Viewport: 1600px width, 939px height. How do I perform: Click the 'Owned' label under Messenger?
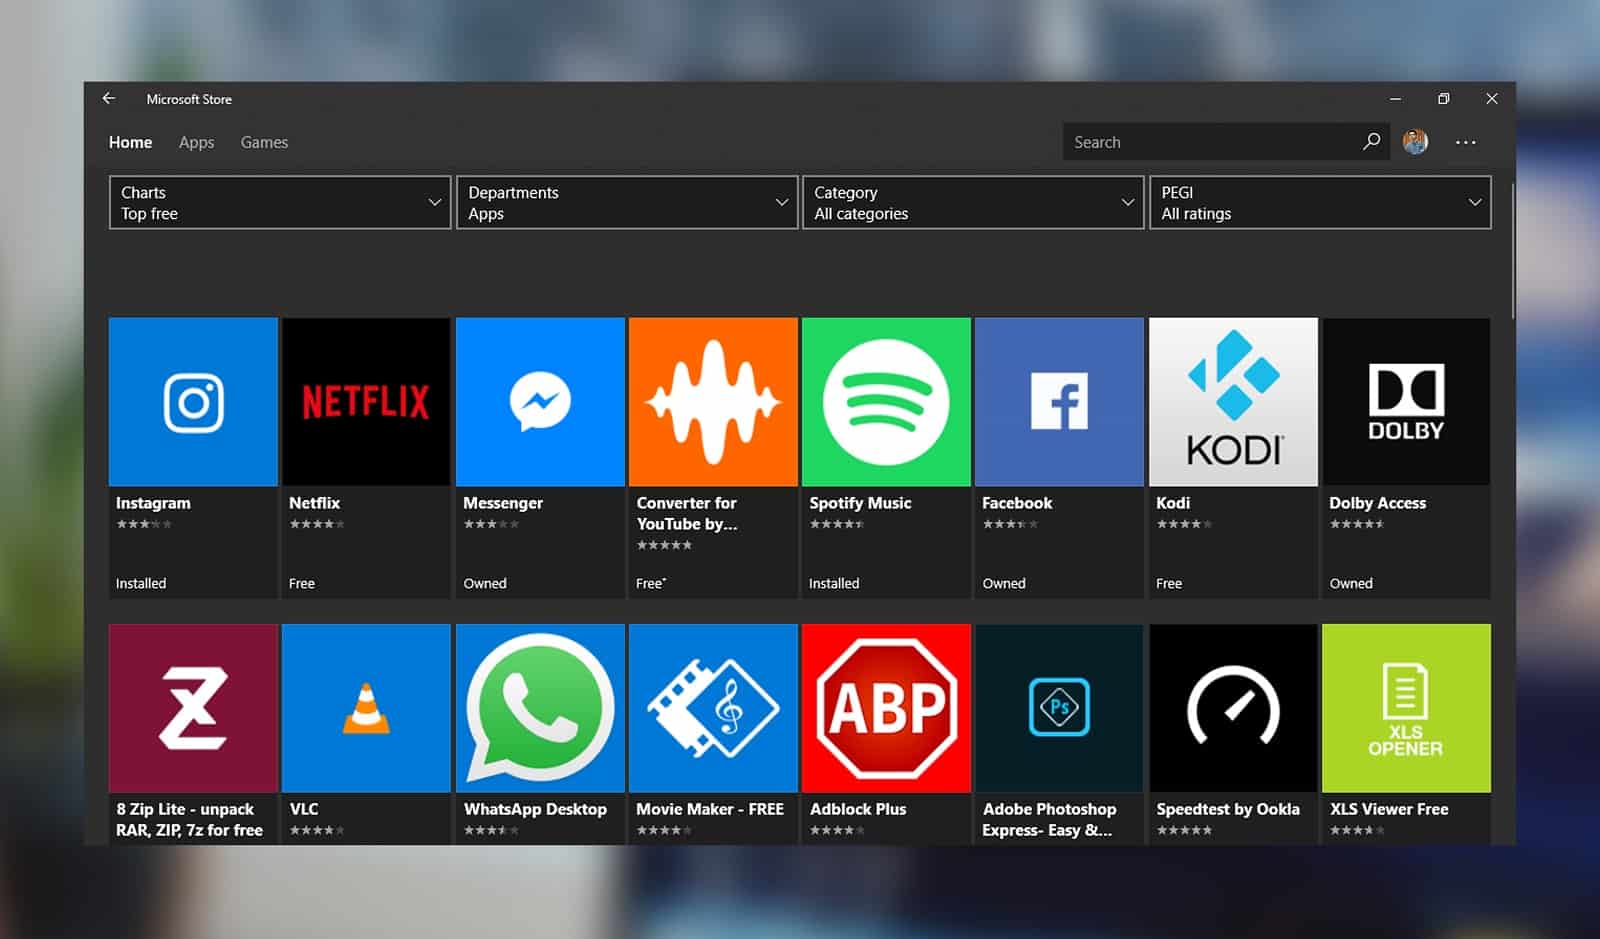tap(485, 583)
